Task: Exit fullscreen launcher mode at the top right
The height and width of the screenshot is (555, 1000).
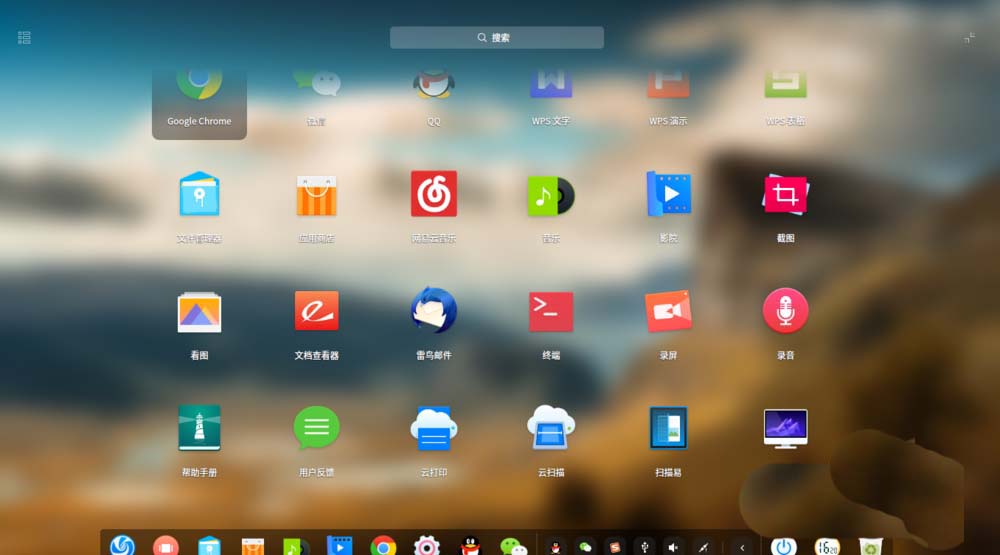Action: tap(969, 38)
